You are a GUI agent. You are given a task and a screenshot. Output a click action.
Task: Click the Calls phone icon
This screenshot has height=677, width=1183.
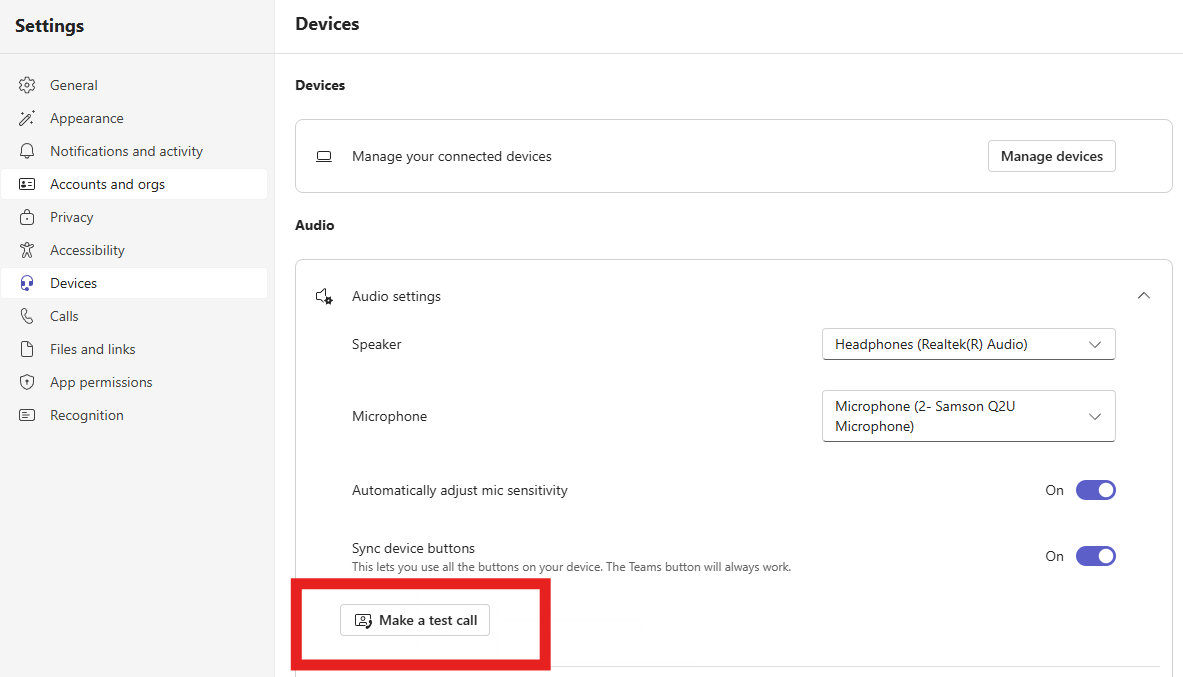tap(28, 316)
